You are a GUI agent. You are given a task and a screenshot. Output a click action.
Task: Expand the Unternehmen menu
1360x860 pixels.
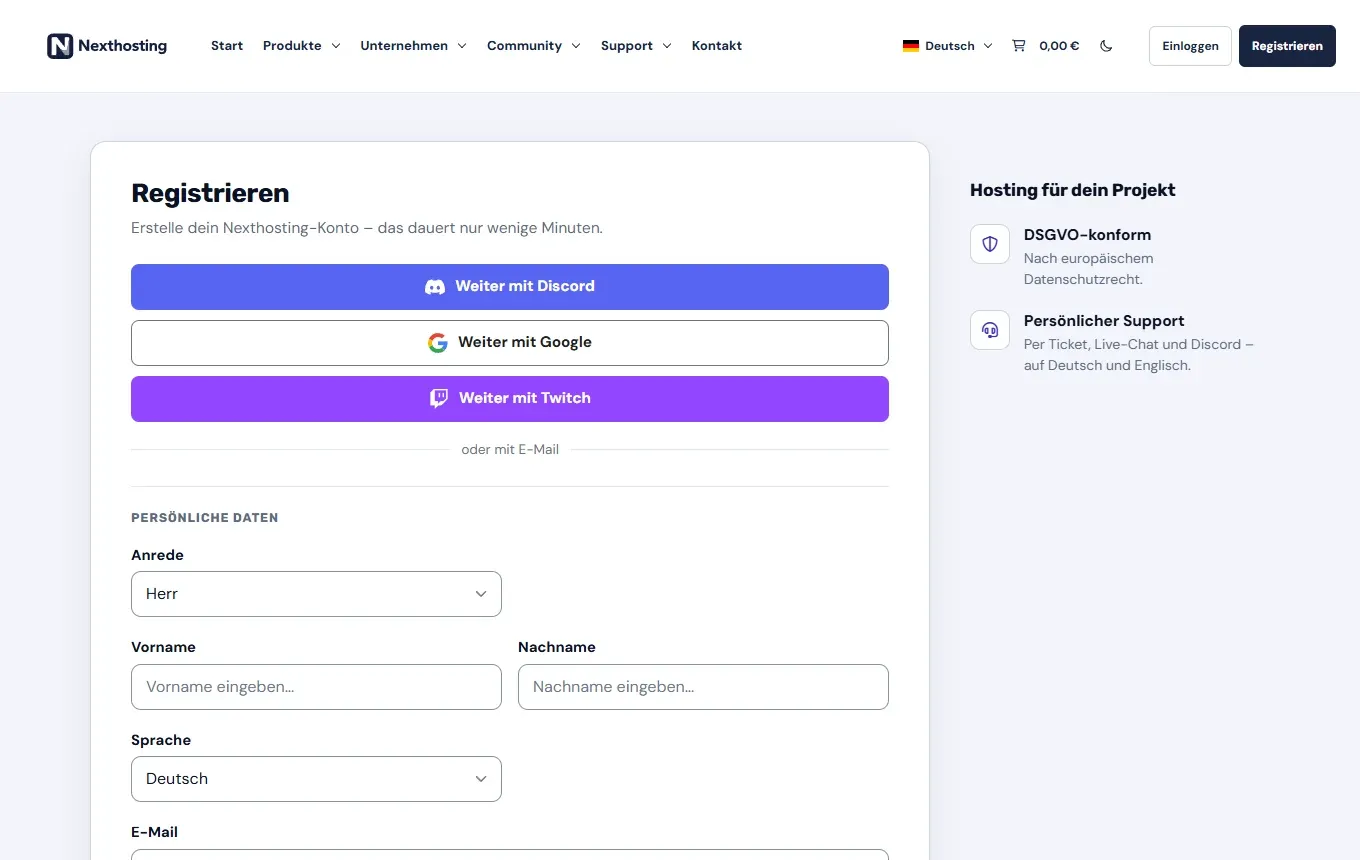coord(414,46)
